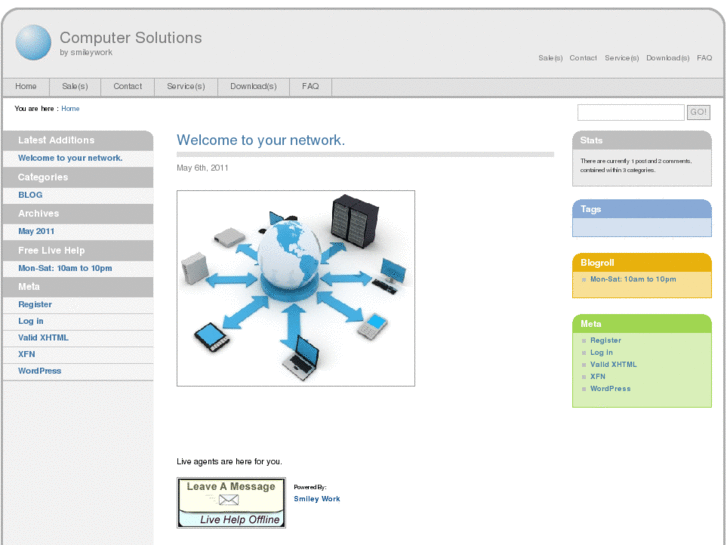Click WordPress in the left Meta list
This screenshot has height=545, width=727.
point(39,371)
